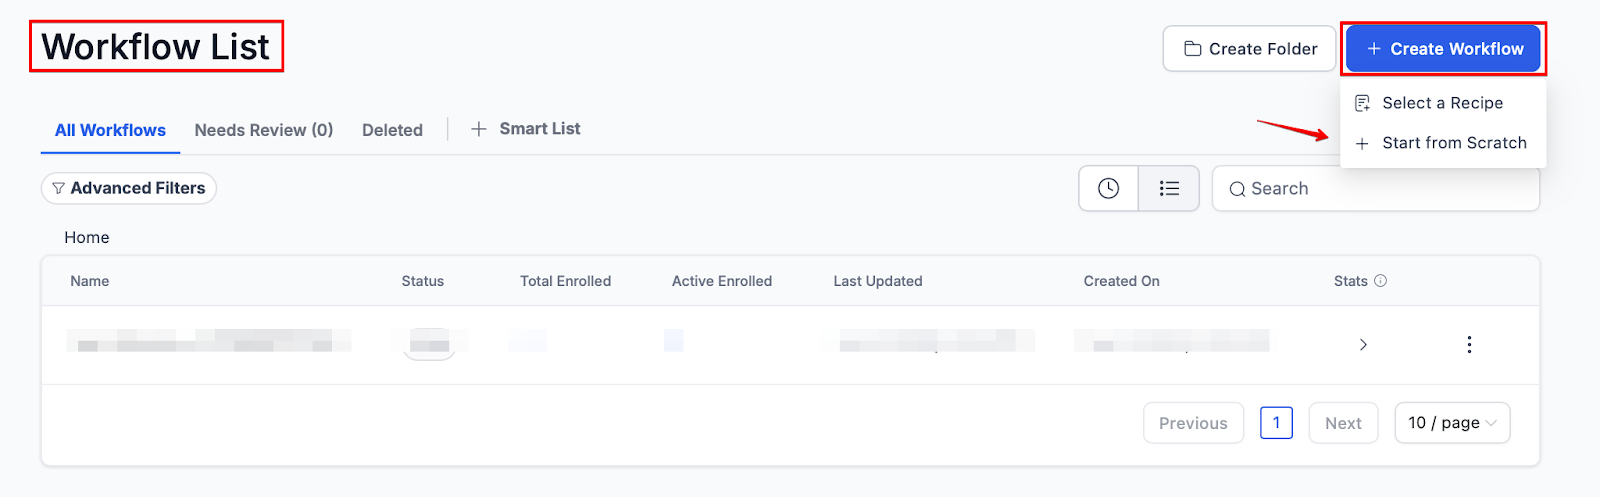Open the Deleted tab

coord(392,130)
